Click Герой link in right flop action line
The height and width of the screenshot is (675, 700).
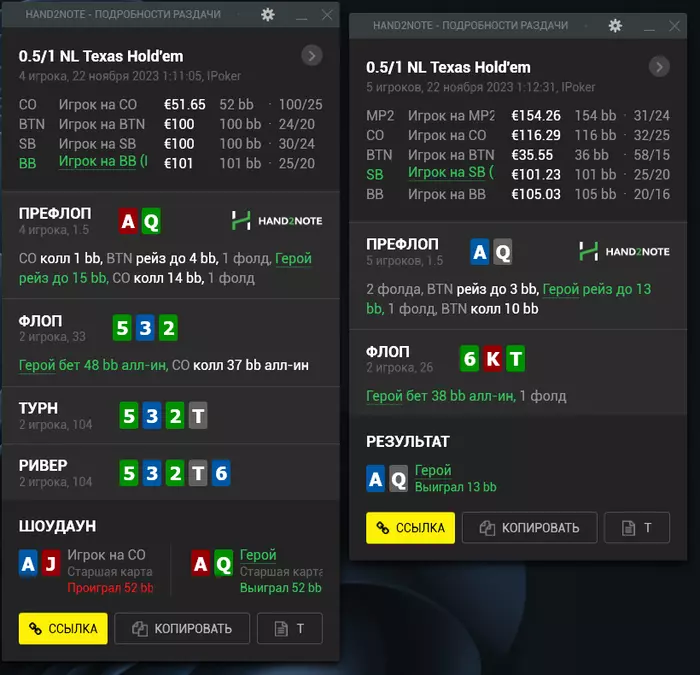click(384, 396)
